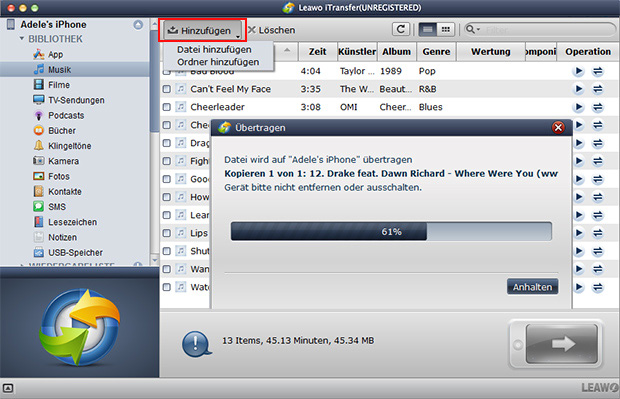Choose Datei hinzufügen from the menu
This screenshot has height=399, width=620.
click(x=214, y=49)
